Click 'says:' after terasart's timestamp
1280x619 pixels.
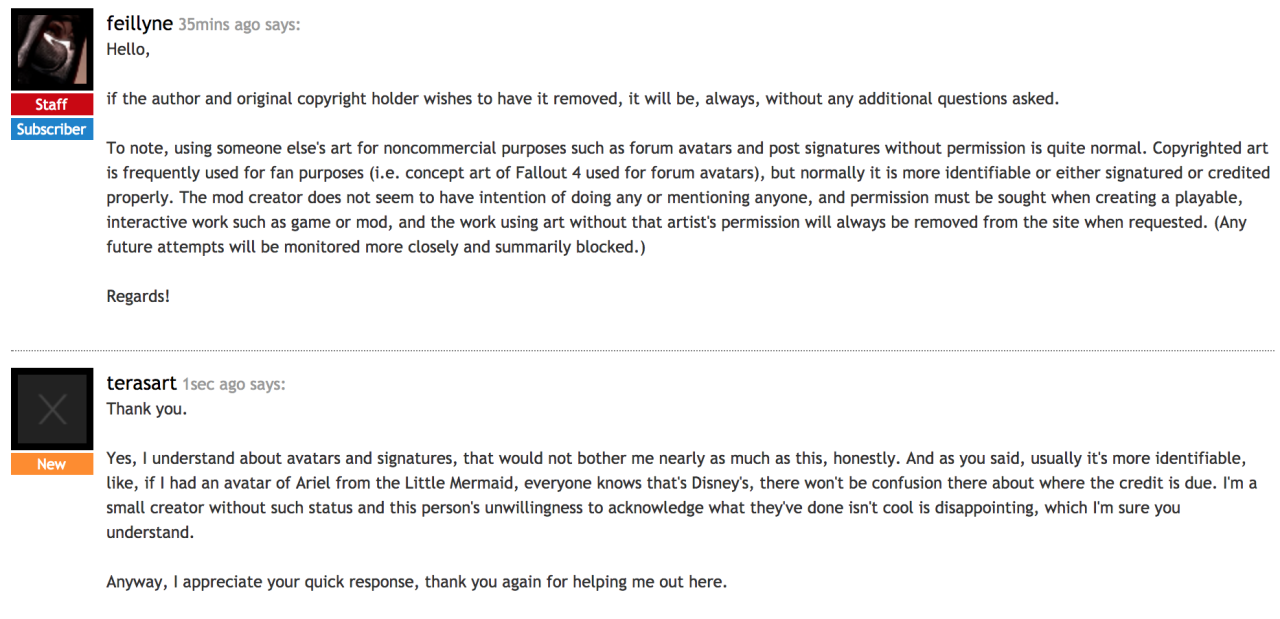click(x=267, y=384)
